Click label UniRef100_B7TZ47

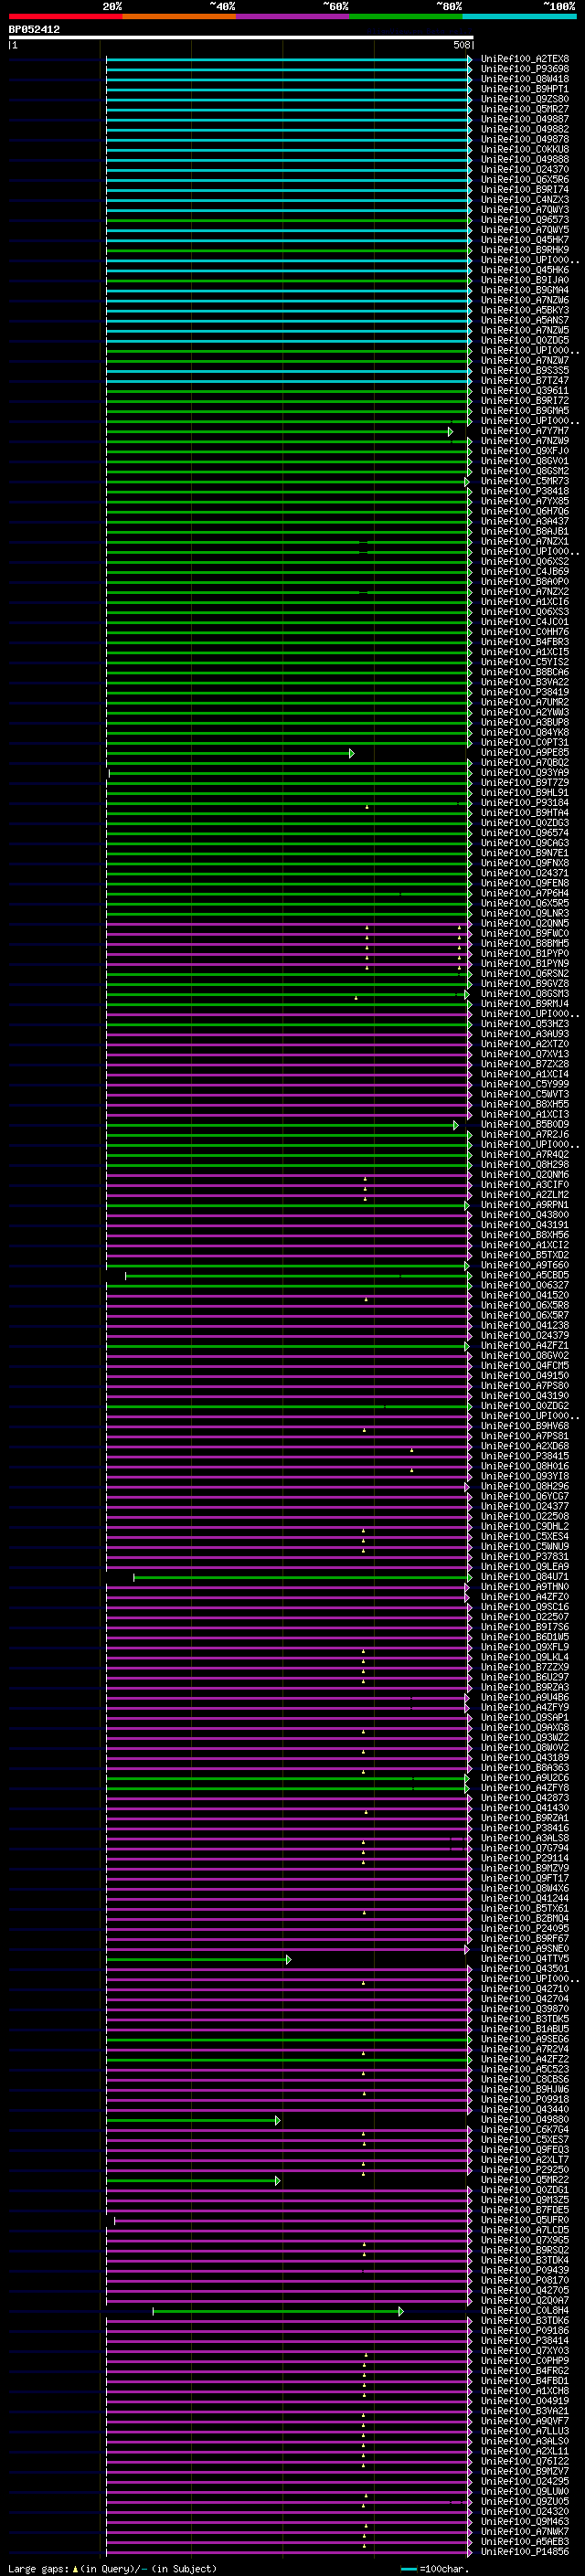524,381
